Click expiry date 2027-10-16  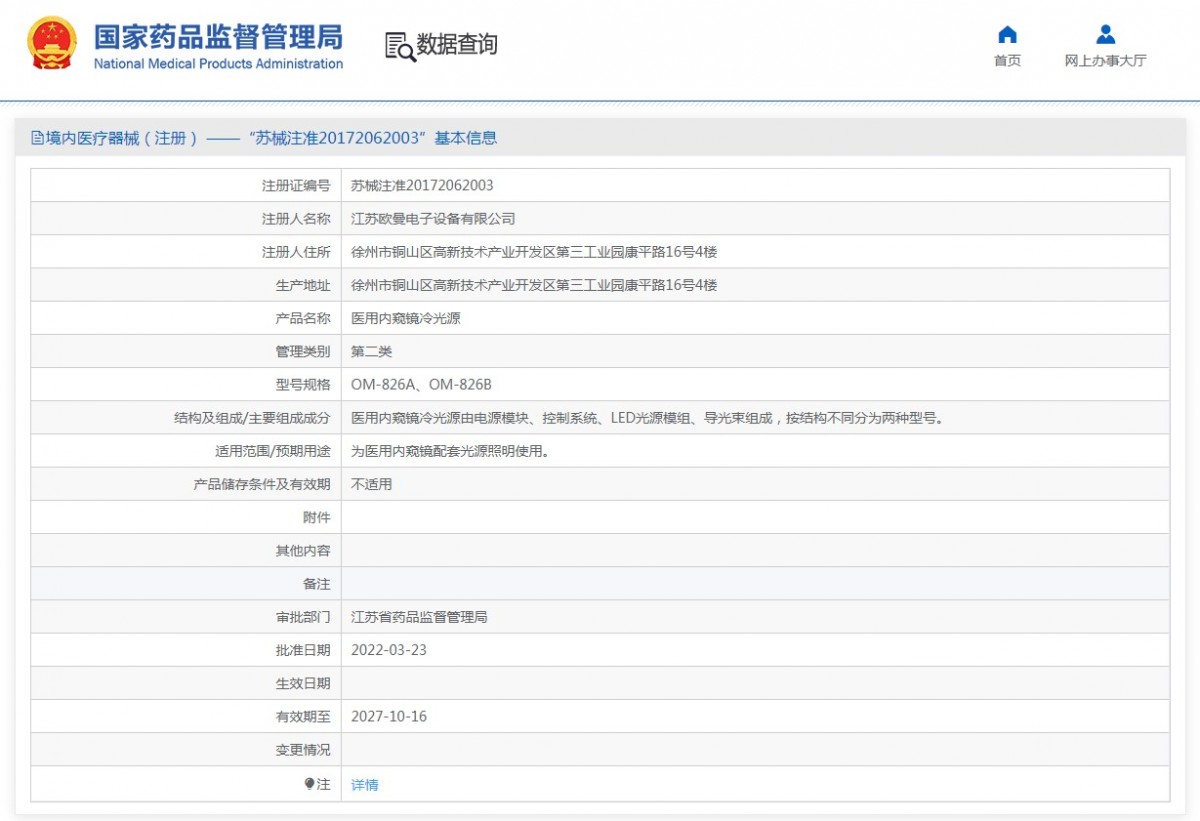[x=389, y=716]
